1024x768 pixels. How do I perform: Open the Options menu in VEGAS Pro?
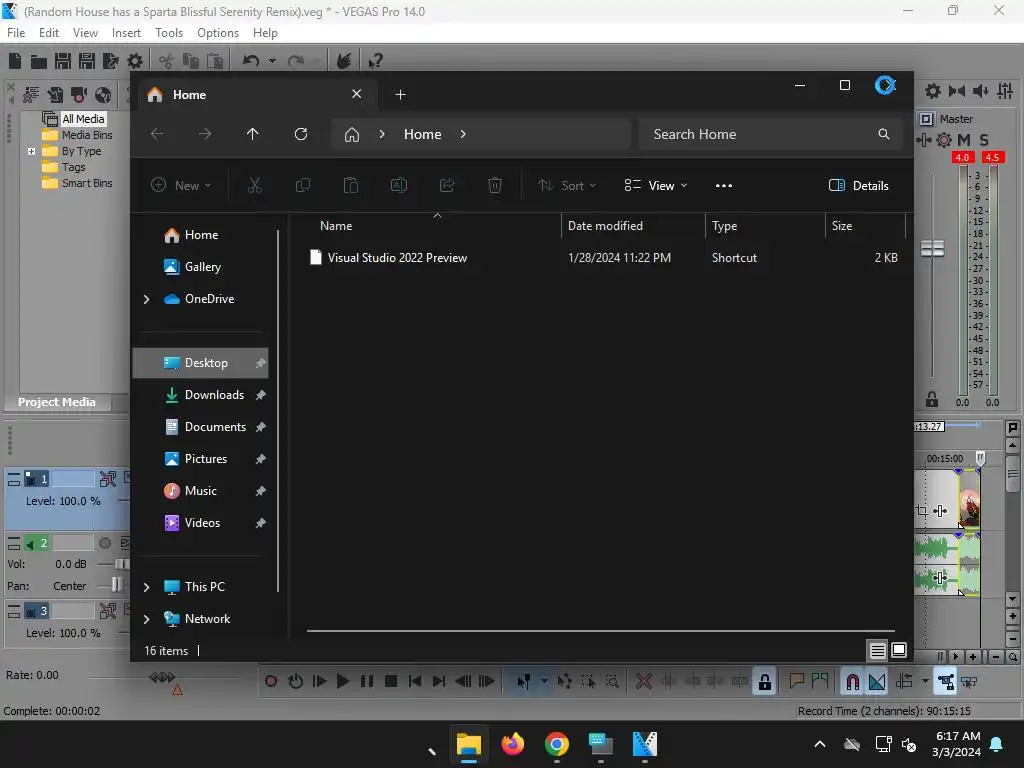pyautogui.click(x=218, y=33)
